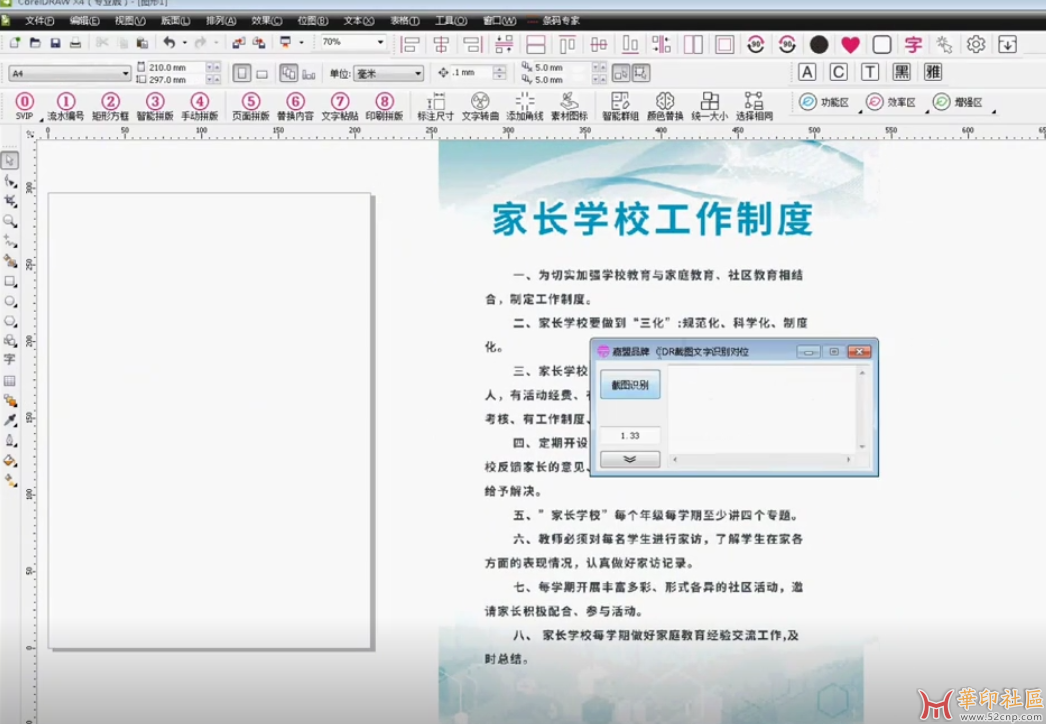Expand the dialog's double-chevron button
Viewport: 1046px width, 724px height.
(x=630, y=459)
